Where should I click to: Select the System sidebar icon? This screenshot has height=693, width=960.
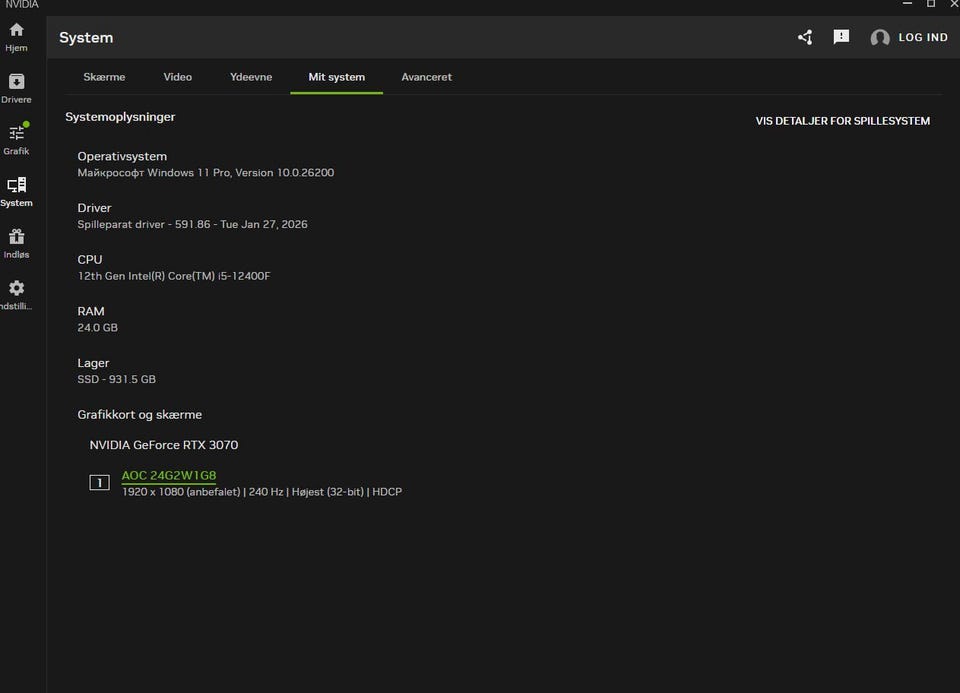click(17, 192)
